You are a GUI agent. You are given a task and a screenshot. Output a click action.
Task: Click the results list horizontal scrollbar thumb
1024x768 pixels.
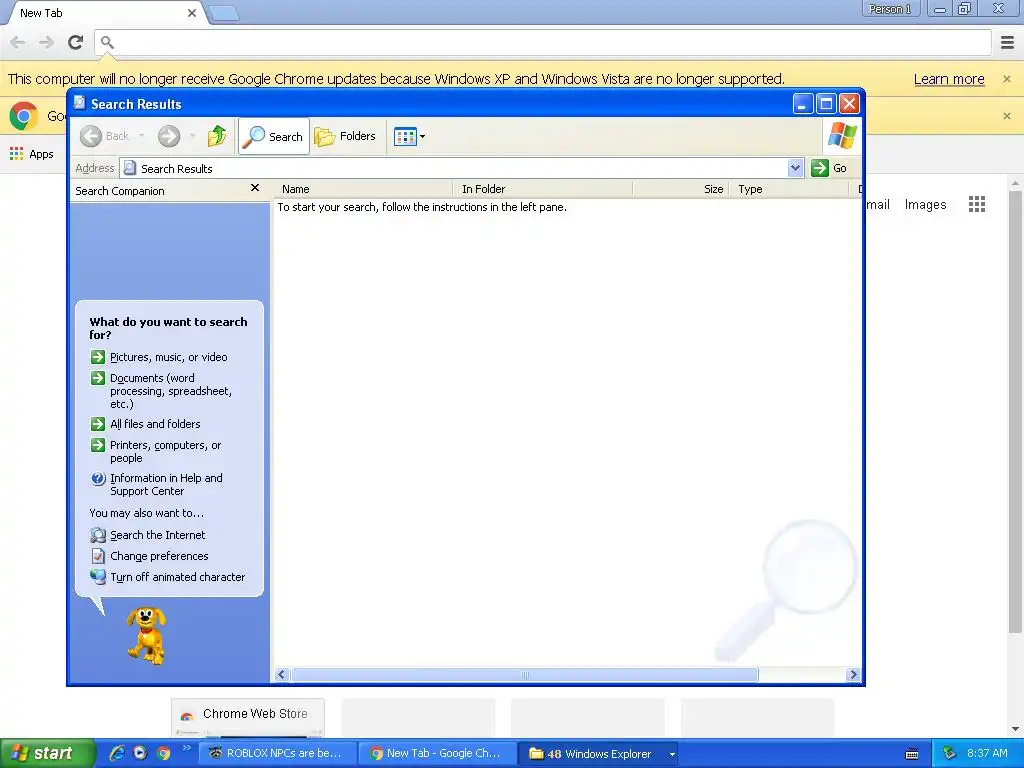click(525, 675)
